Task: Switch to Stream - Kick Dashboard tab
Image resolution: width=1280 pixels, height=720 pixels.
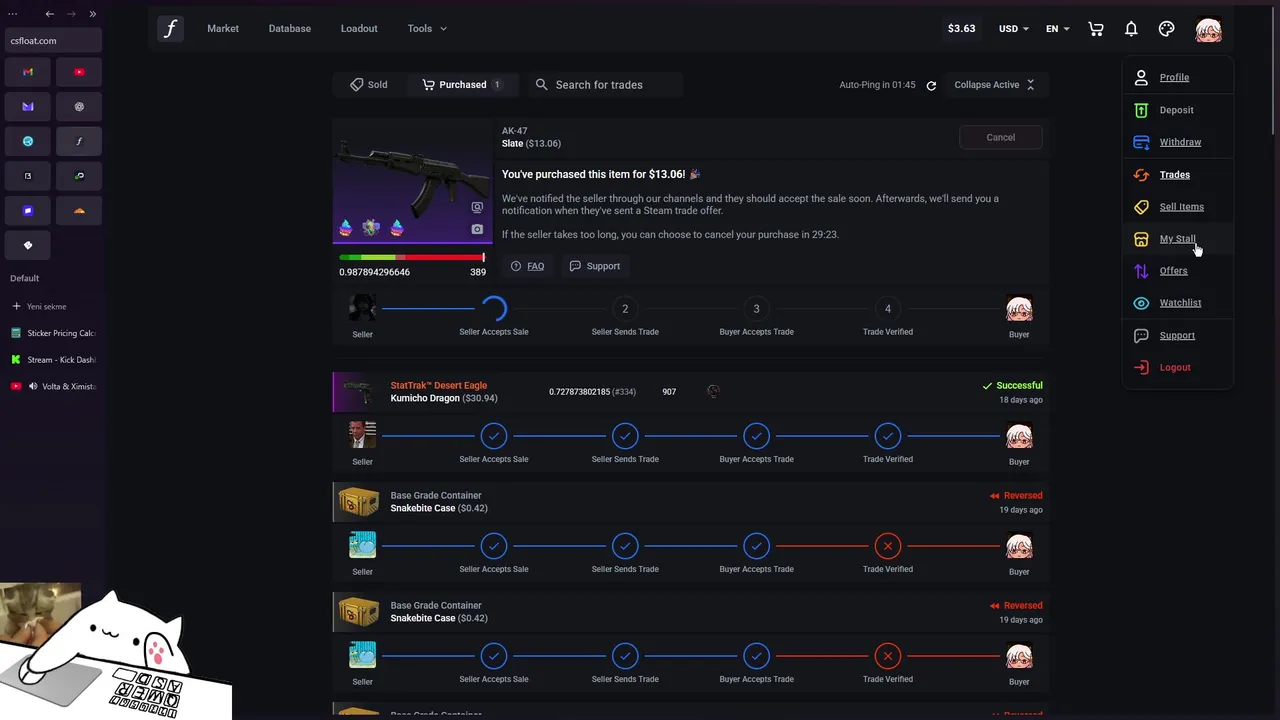Action: tap(53, 360)
